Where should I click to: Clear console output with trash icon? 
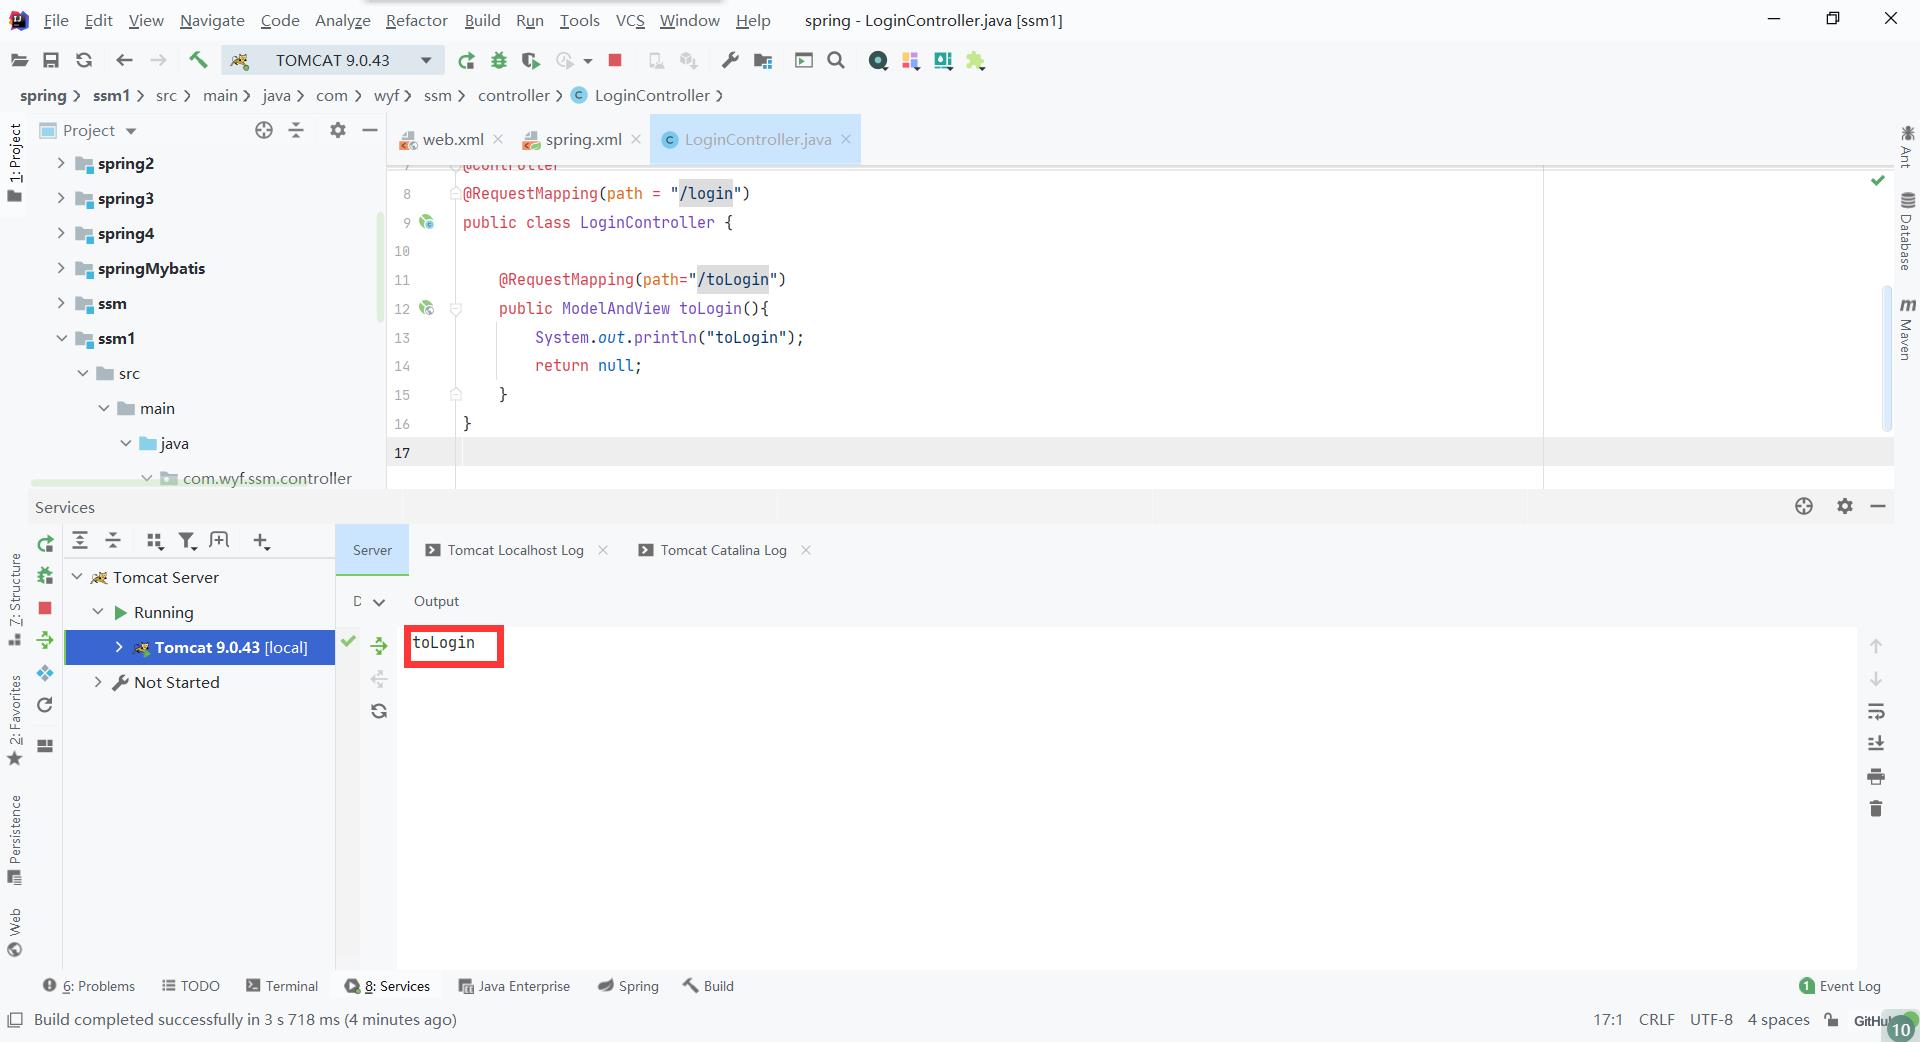pyautogui.click(x=1876, y=808)
